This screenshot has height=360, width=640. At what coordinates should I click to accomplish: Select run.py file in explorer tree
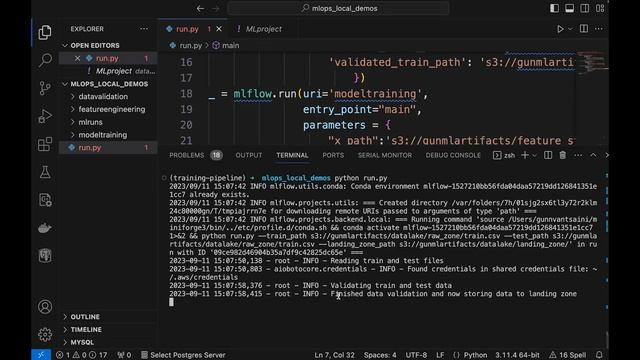click(x=89, y=148)
